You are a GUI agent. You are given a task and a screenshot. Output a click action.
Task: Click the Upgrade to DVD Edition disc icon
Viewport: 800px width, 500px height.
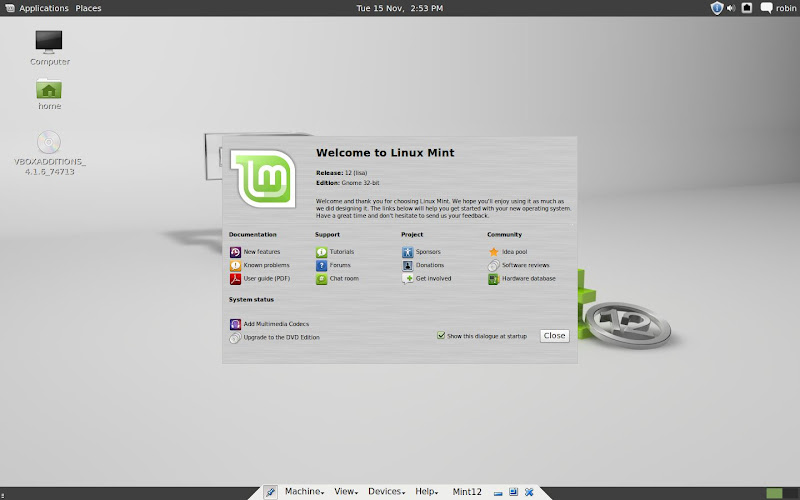click(x=235, y=337)
